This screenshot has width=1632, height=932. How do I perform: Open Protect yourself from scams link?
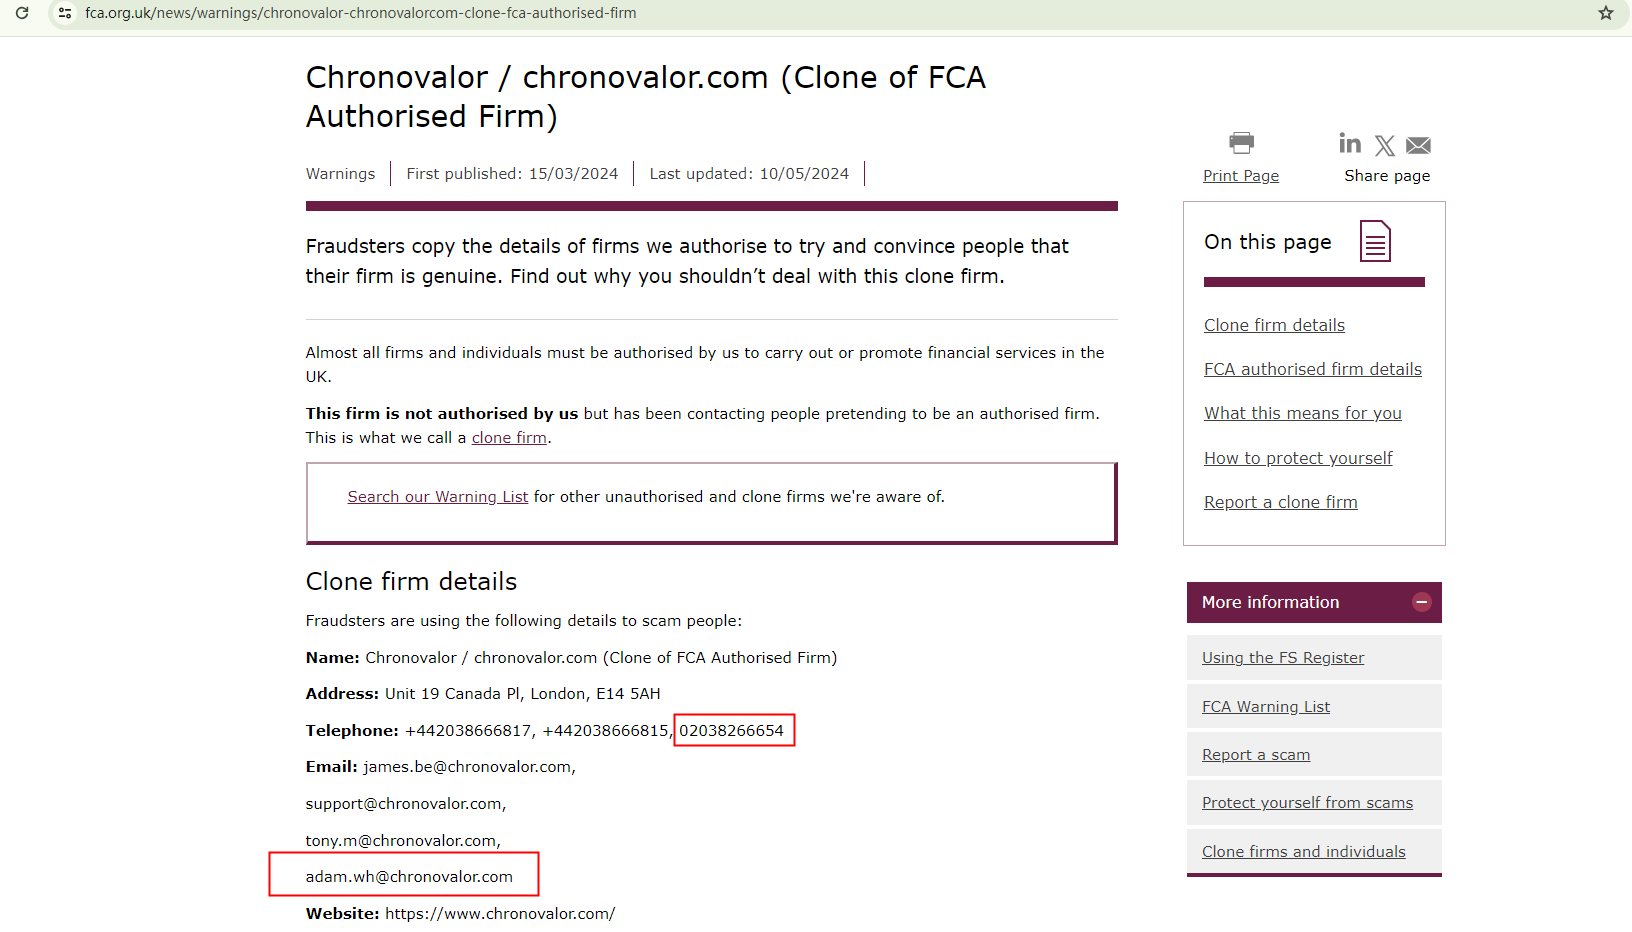(1307, 803)
